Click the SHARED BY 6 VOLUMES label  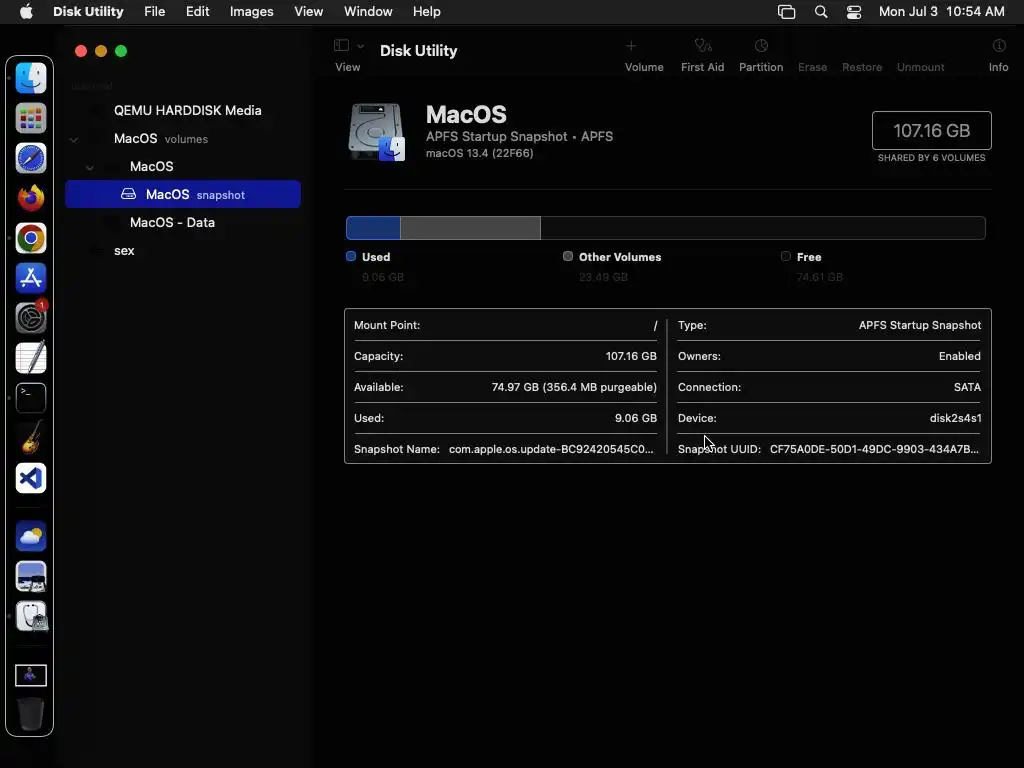click(x=931, y=157)
